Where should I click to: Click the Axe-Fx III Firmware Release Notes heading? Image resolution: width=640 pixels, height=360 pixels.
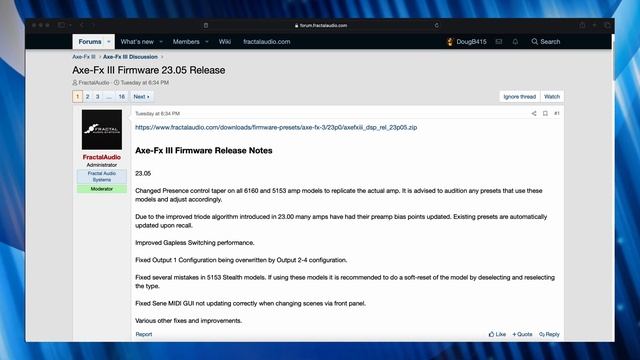click(204, 151)
